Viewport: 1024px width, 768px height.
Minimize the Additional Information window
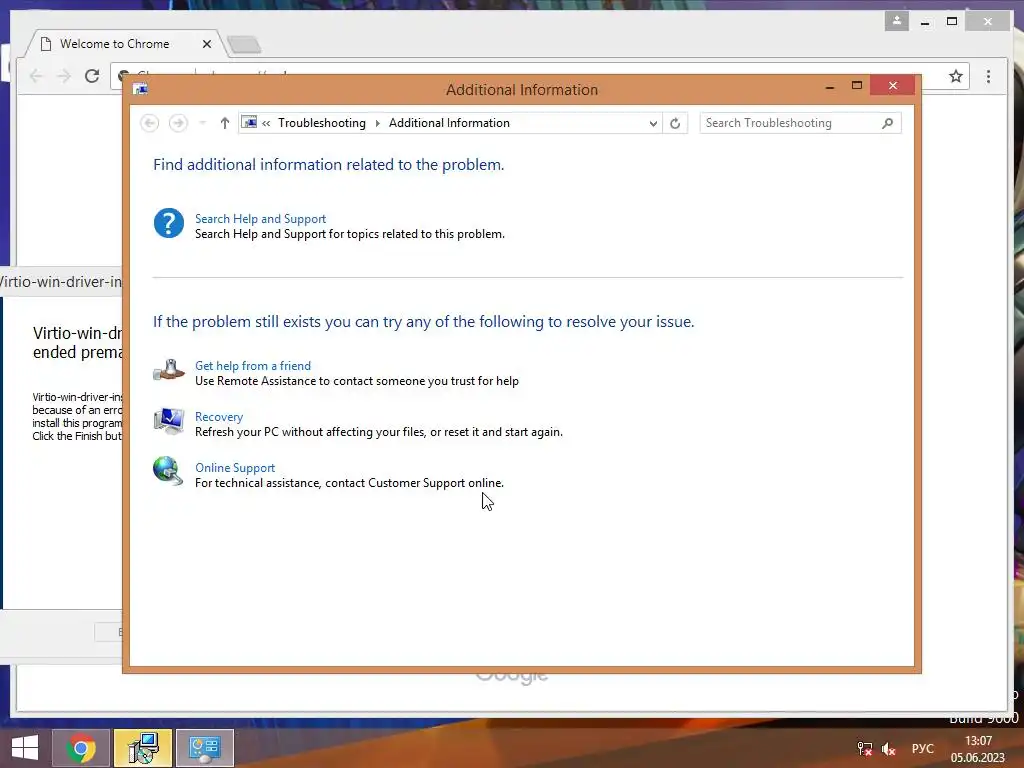829,86
